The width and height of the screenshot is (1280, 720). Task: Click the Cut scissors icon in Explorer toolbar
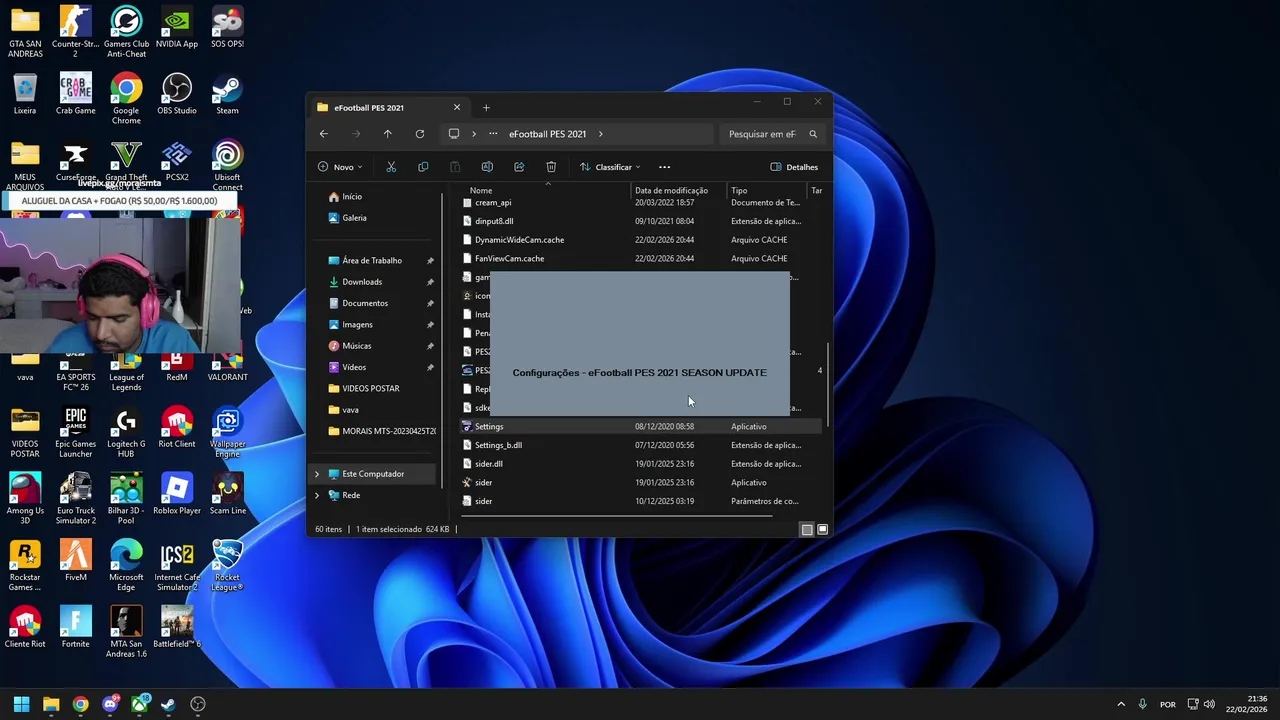391,167
